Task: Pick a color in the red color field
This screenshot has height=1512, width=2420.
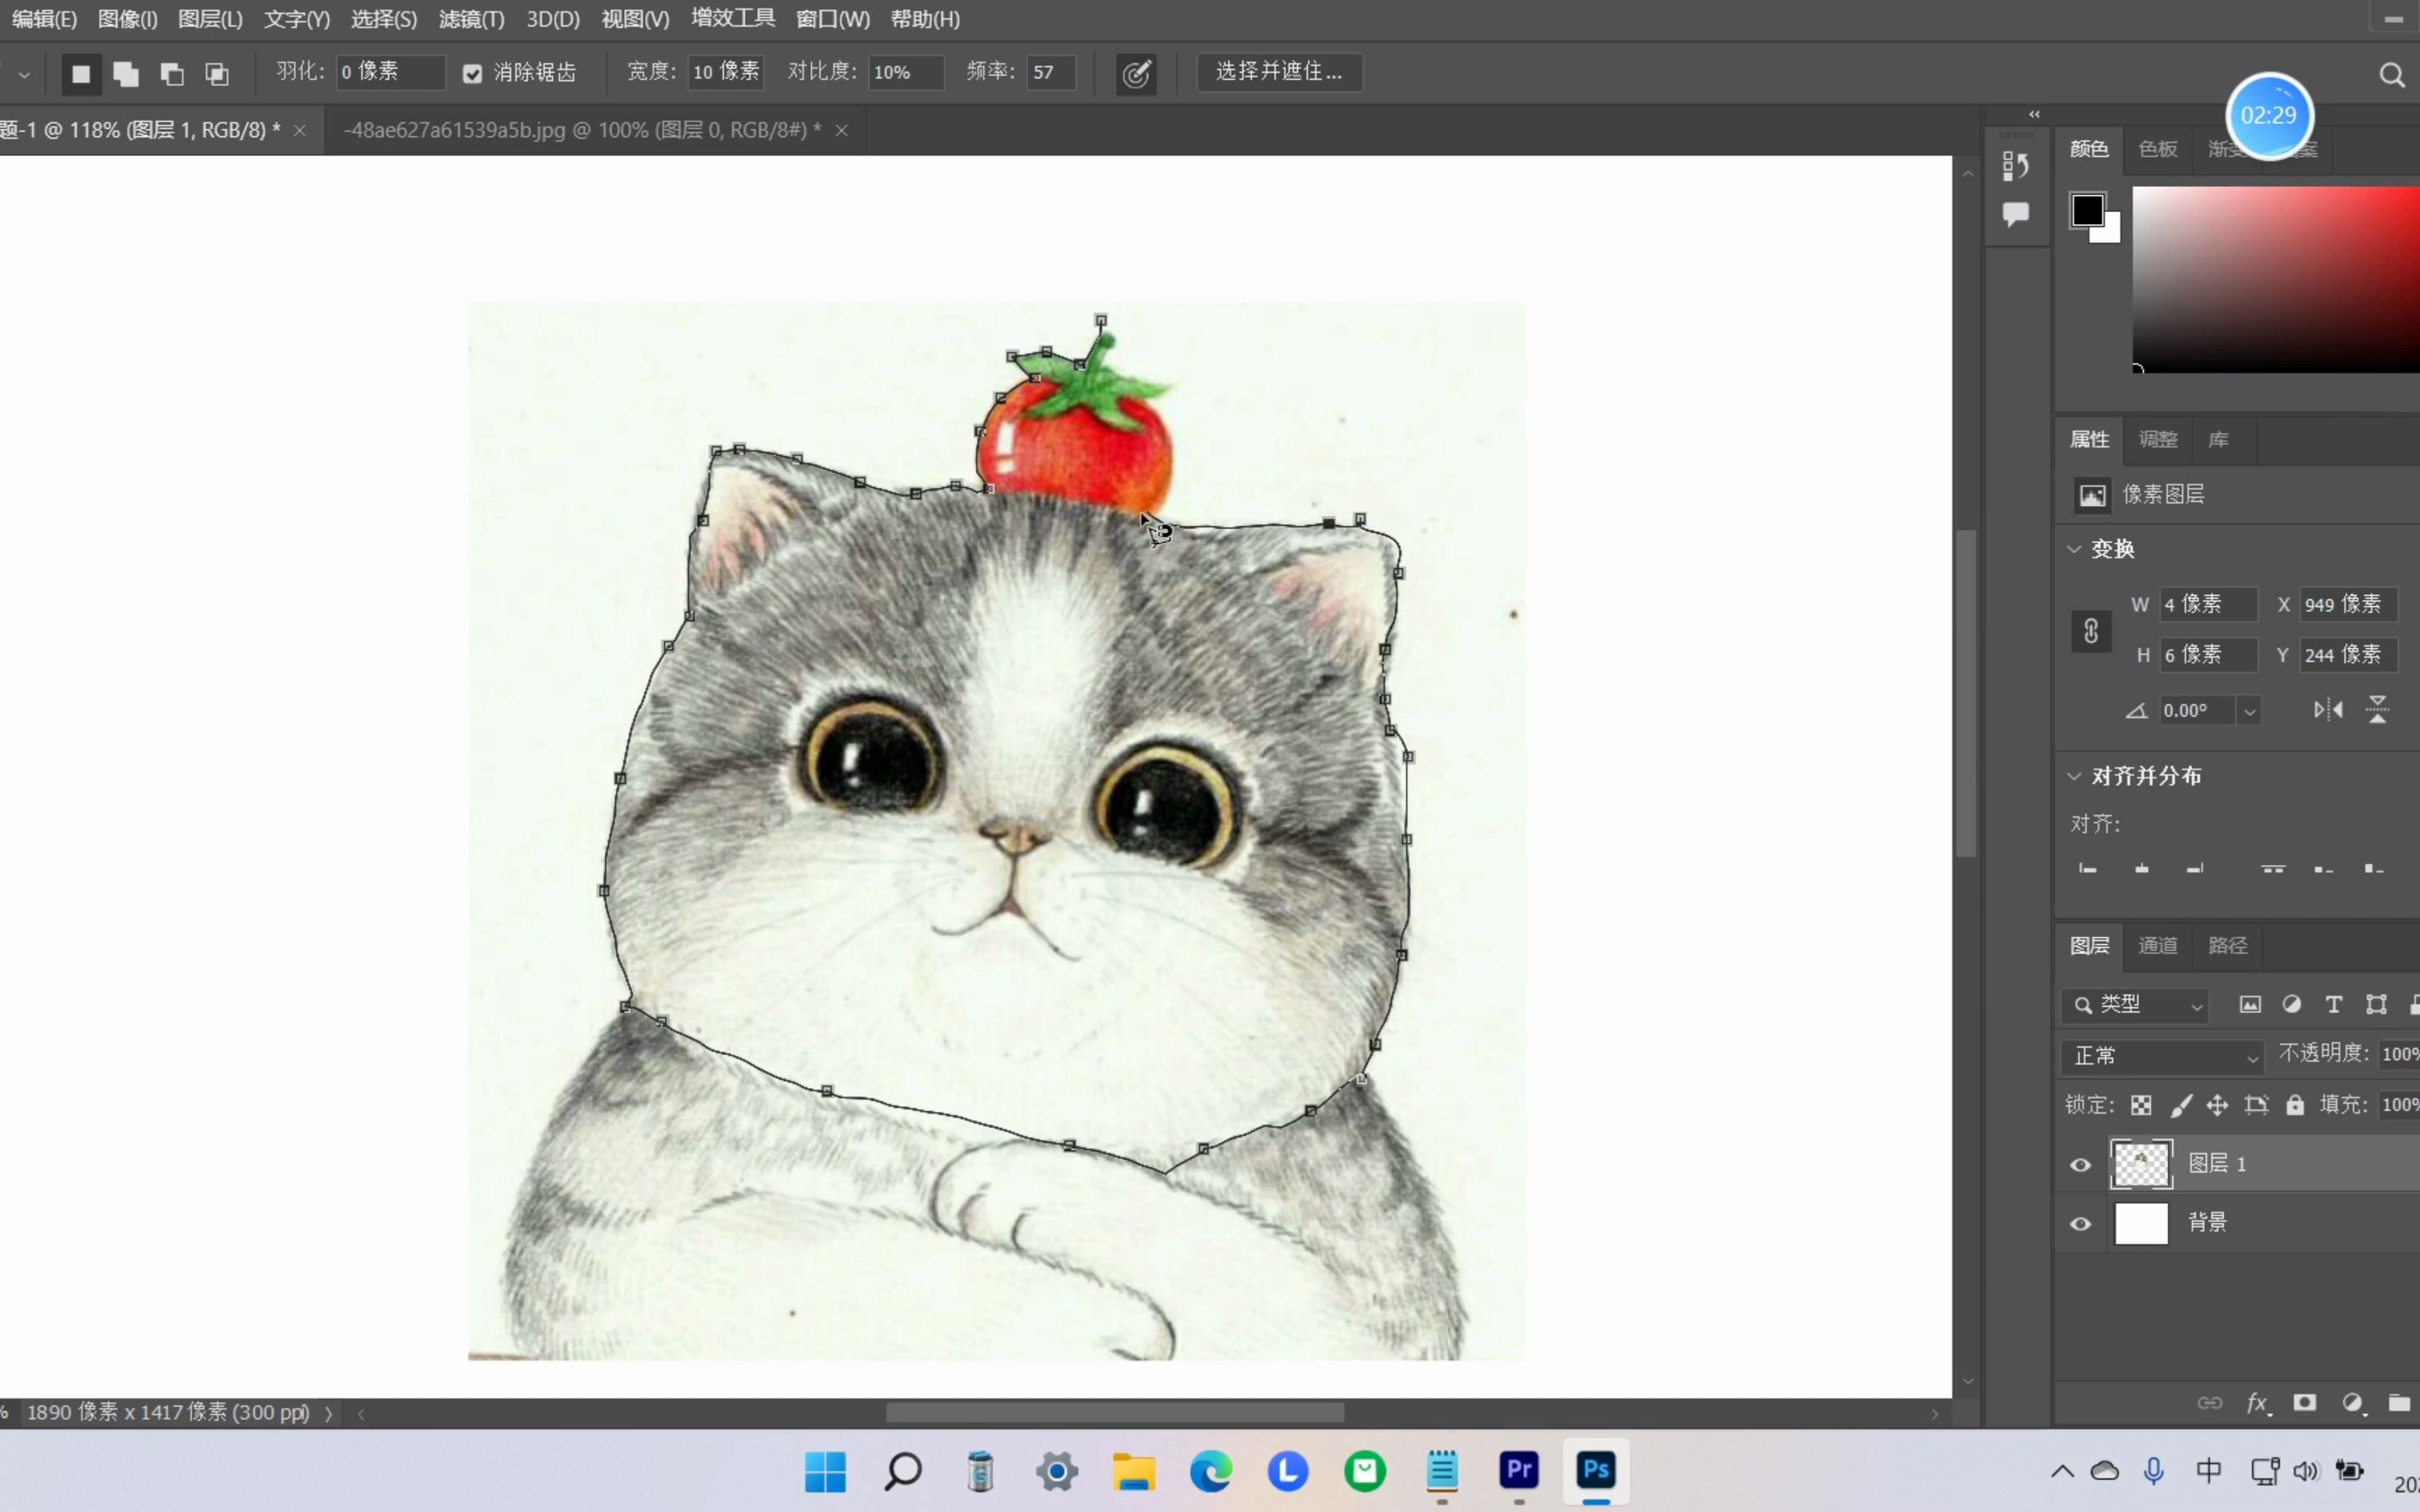Action: 2276,280
